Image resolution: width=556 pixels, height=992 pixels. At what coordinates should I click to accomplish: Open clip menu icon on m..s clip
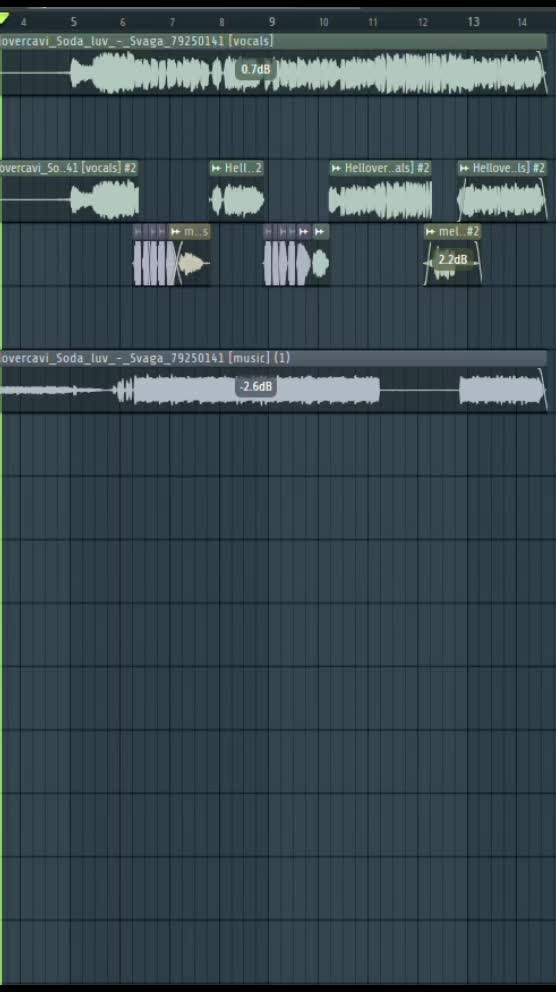point(176,232)
